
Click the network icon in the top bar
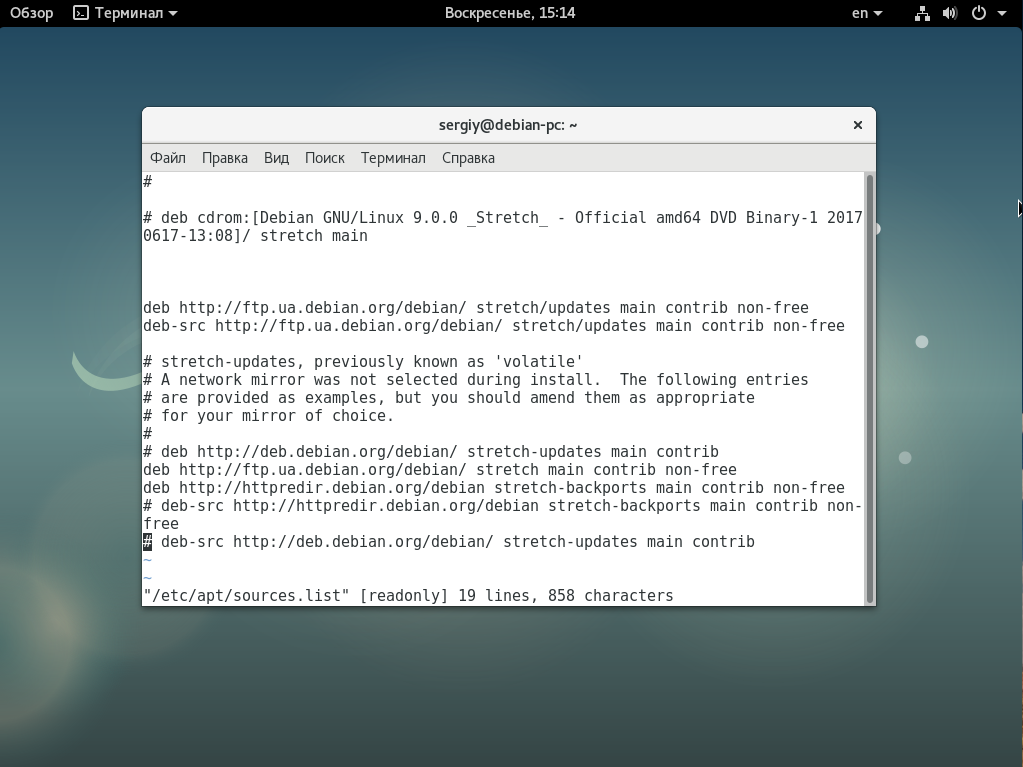[921, 13]
